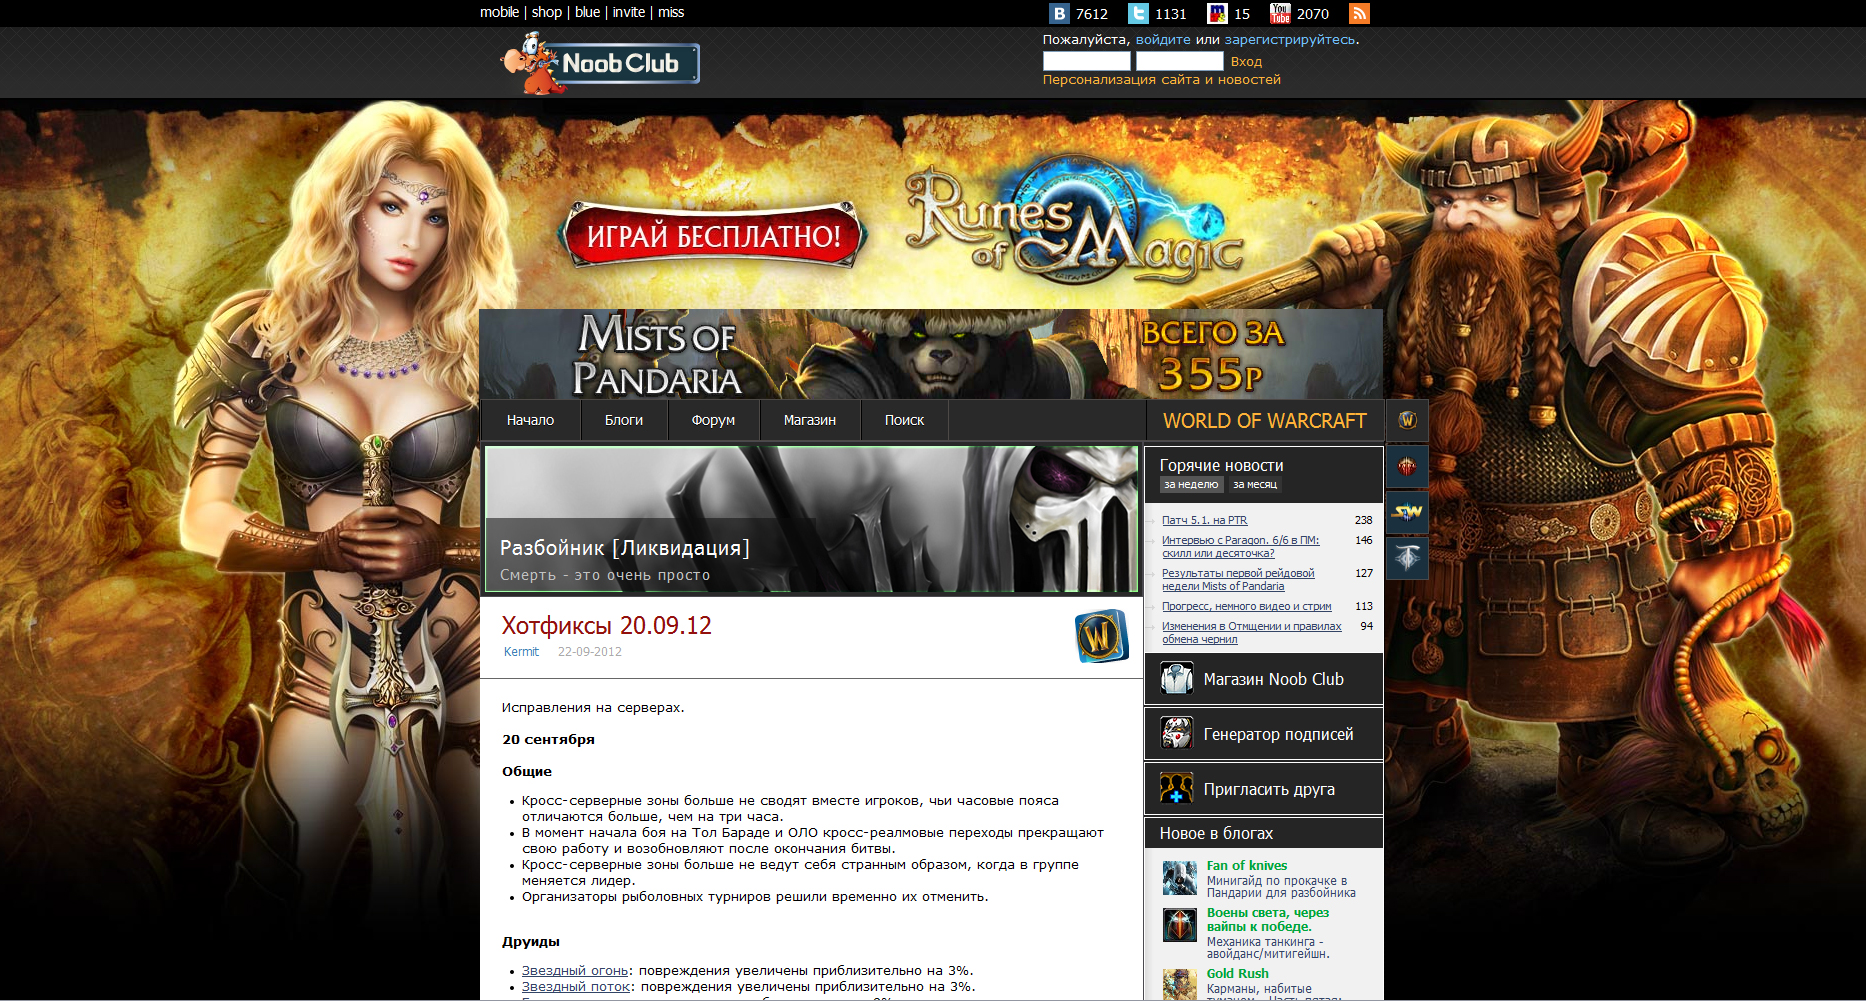Open Персонализация сайта и новостей
This screenshot has height=1001, width=1866.
point(1162,80)
